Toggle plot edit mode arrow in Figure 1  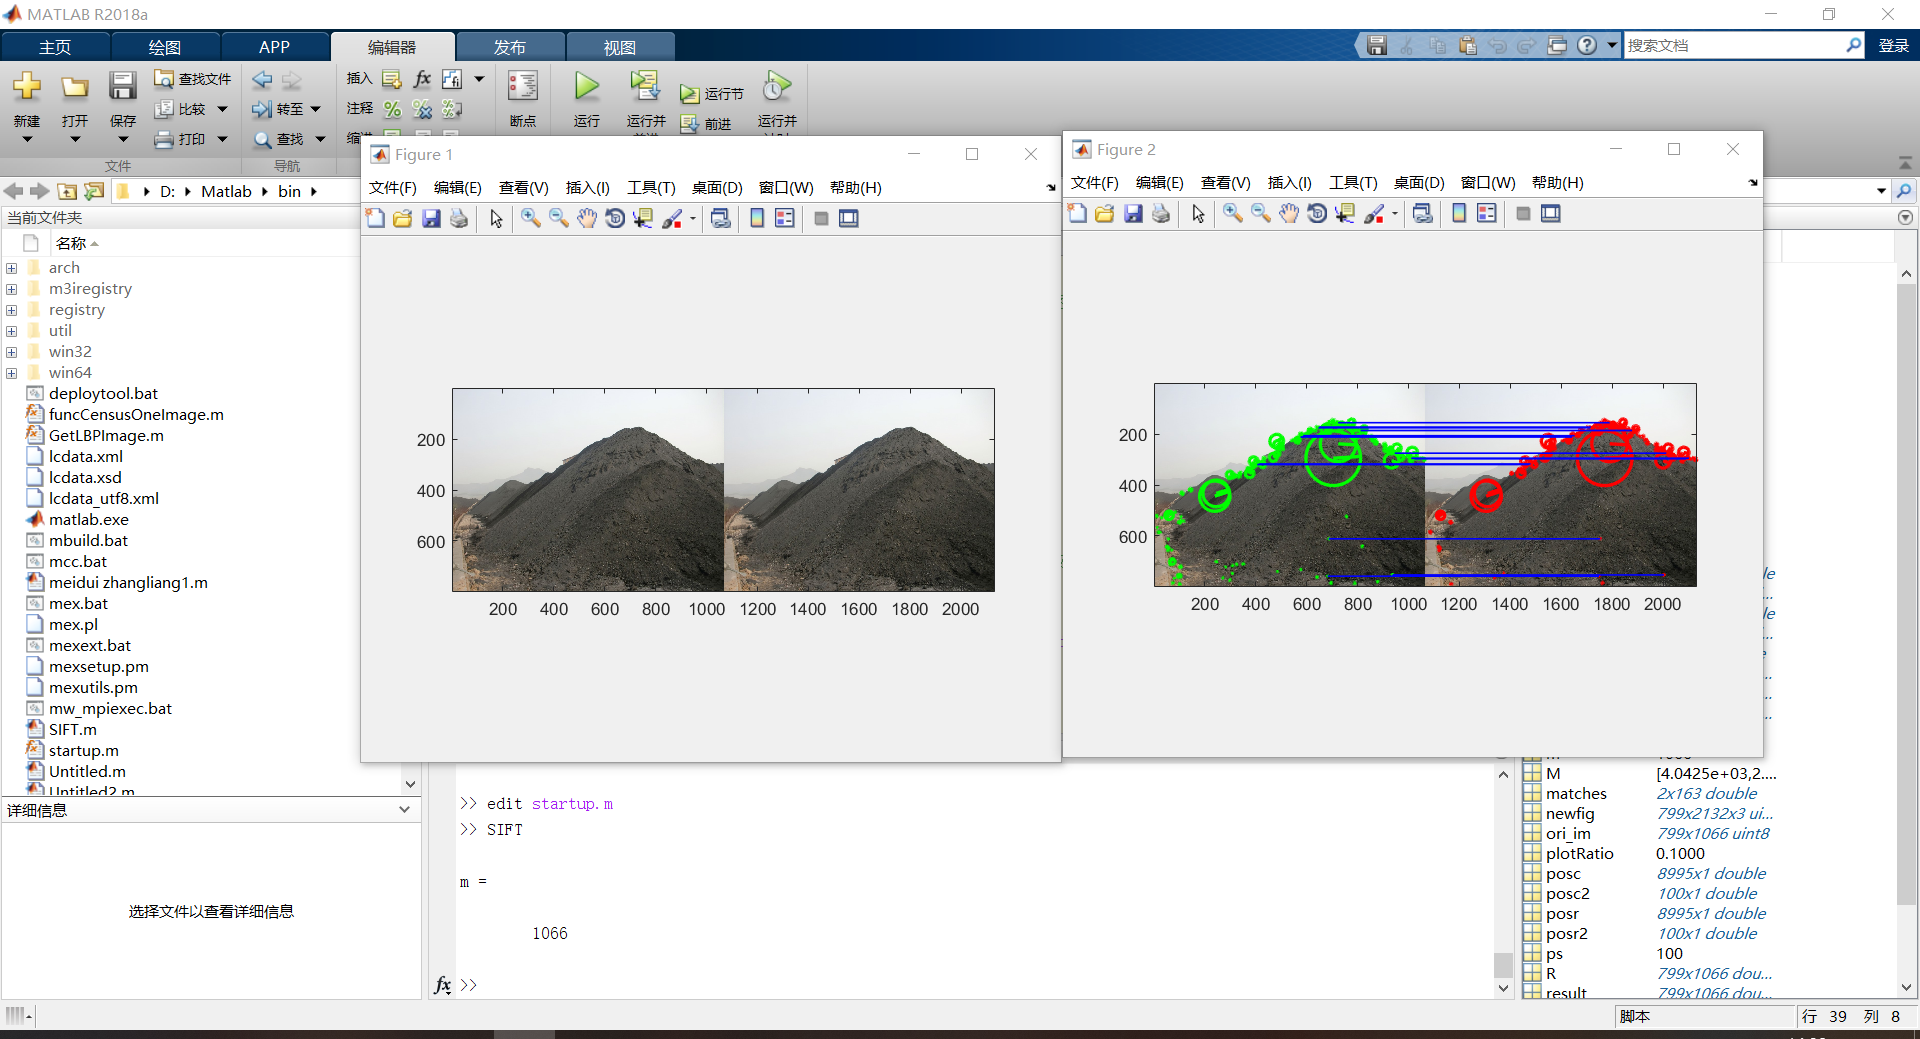click(495, 218)
